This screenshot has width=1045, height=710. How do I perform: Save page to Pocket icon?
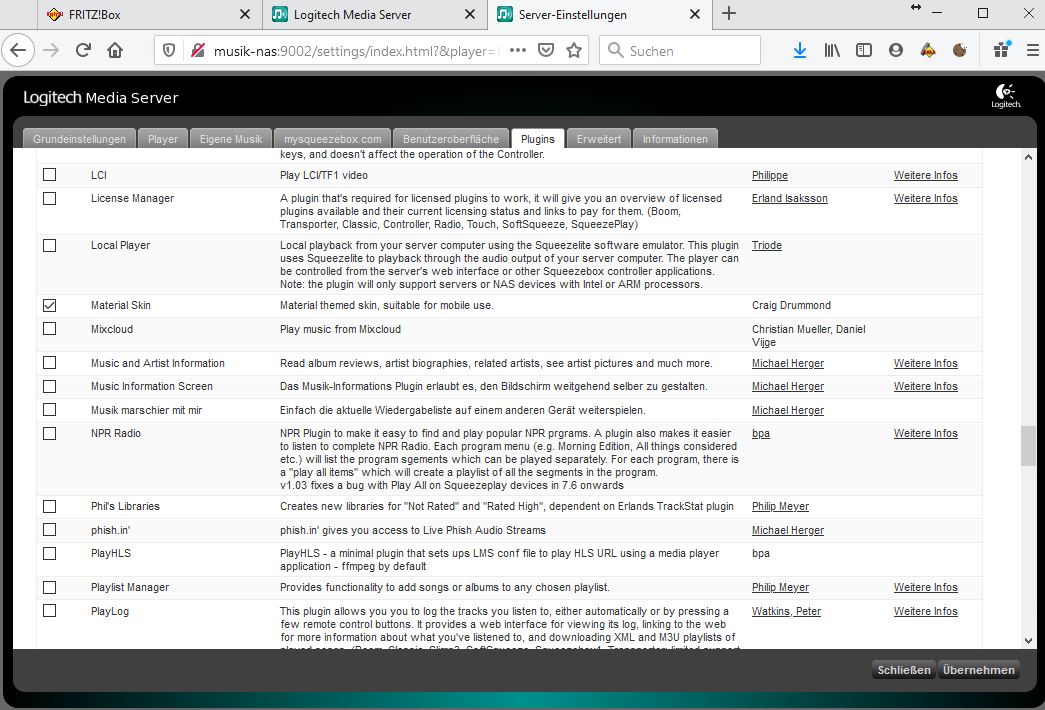(x=546, y=51)
